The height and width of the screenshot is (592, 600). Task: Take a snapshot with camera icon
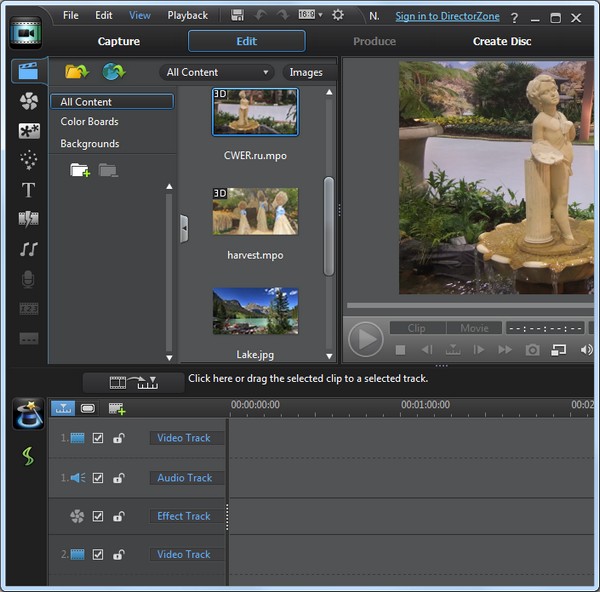point(533,350)
